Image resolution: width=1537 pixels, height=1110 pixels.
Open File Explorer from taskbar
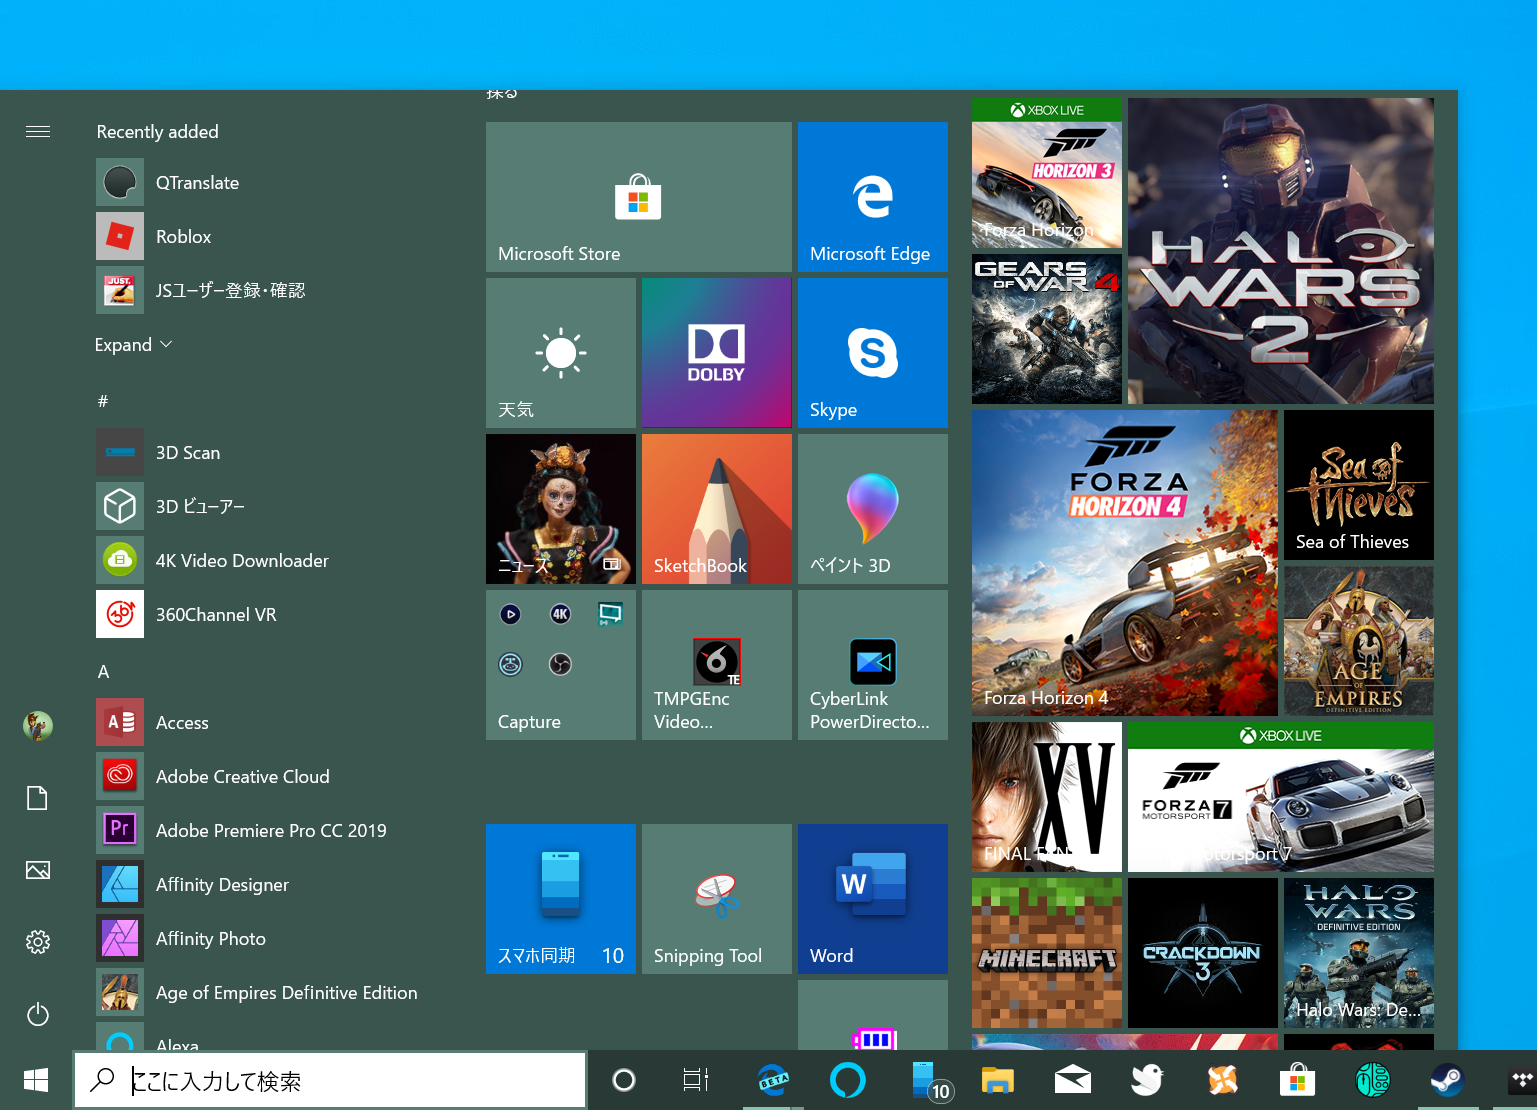coord(998,1080)
